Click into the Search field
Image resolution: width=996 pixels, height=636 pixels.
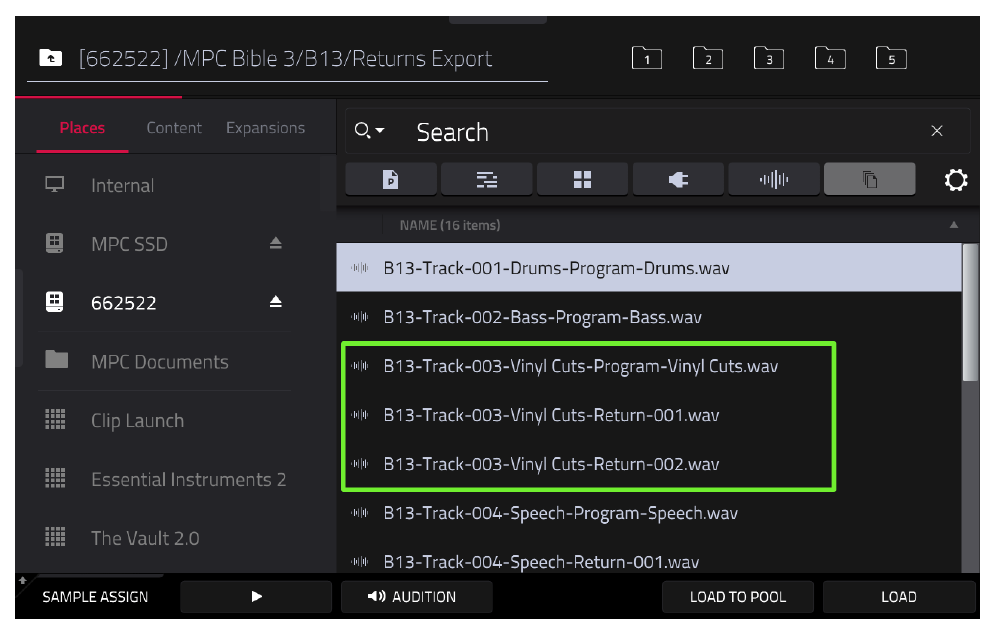pos(657,132)
